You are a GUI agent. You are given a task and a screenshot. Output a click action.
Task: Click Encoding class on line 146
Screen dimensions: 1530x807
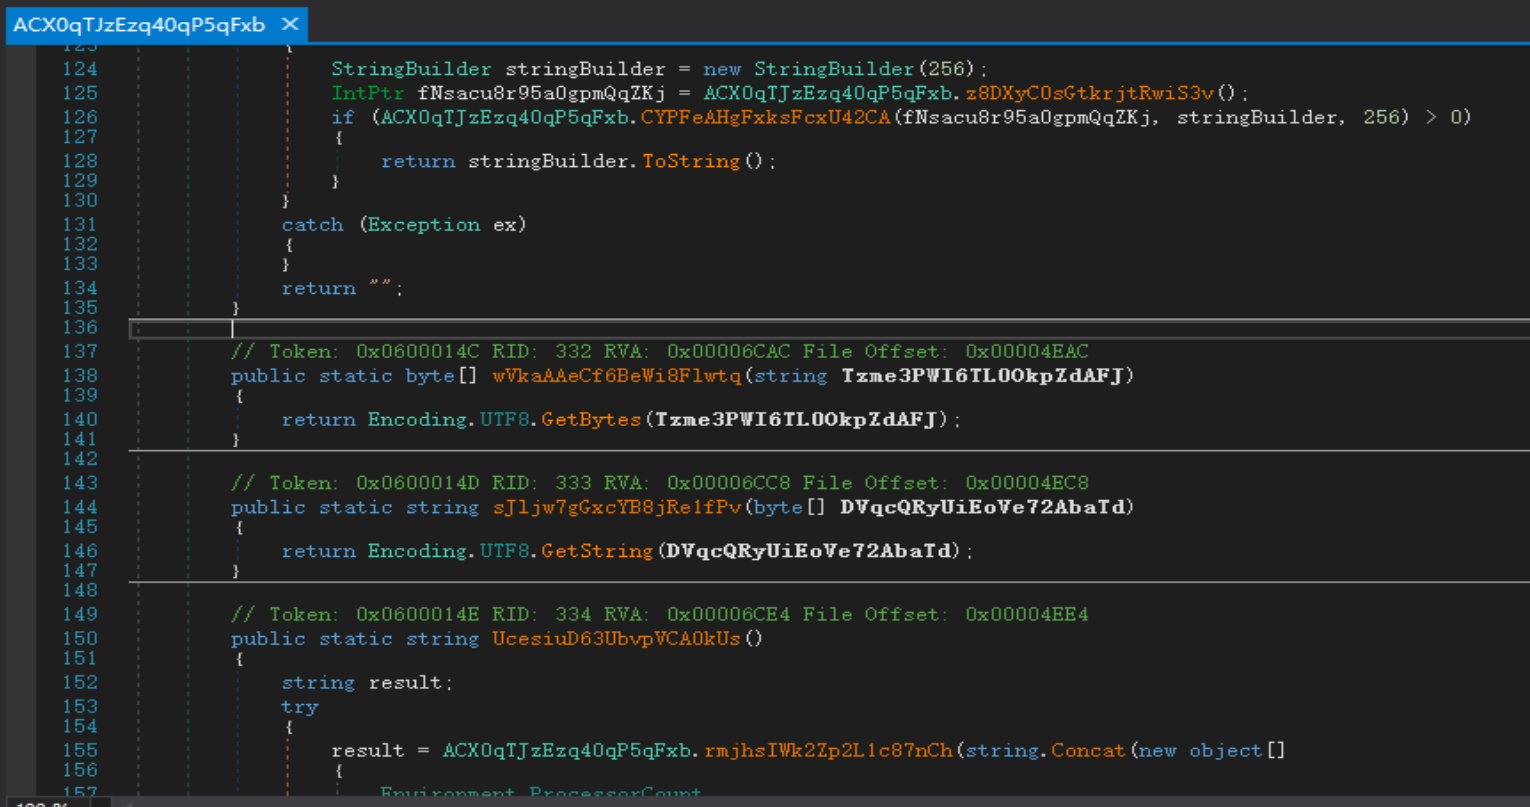[417, 551]
